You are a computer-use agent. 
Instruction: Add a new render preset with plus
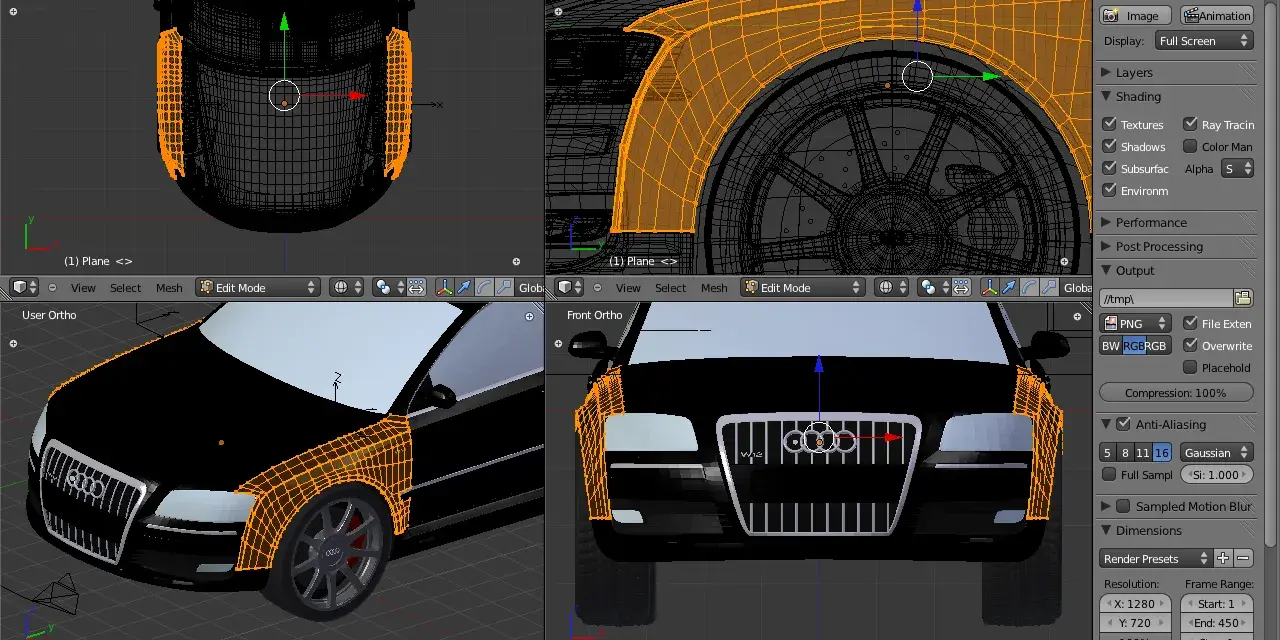tap(1223, 558)
